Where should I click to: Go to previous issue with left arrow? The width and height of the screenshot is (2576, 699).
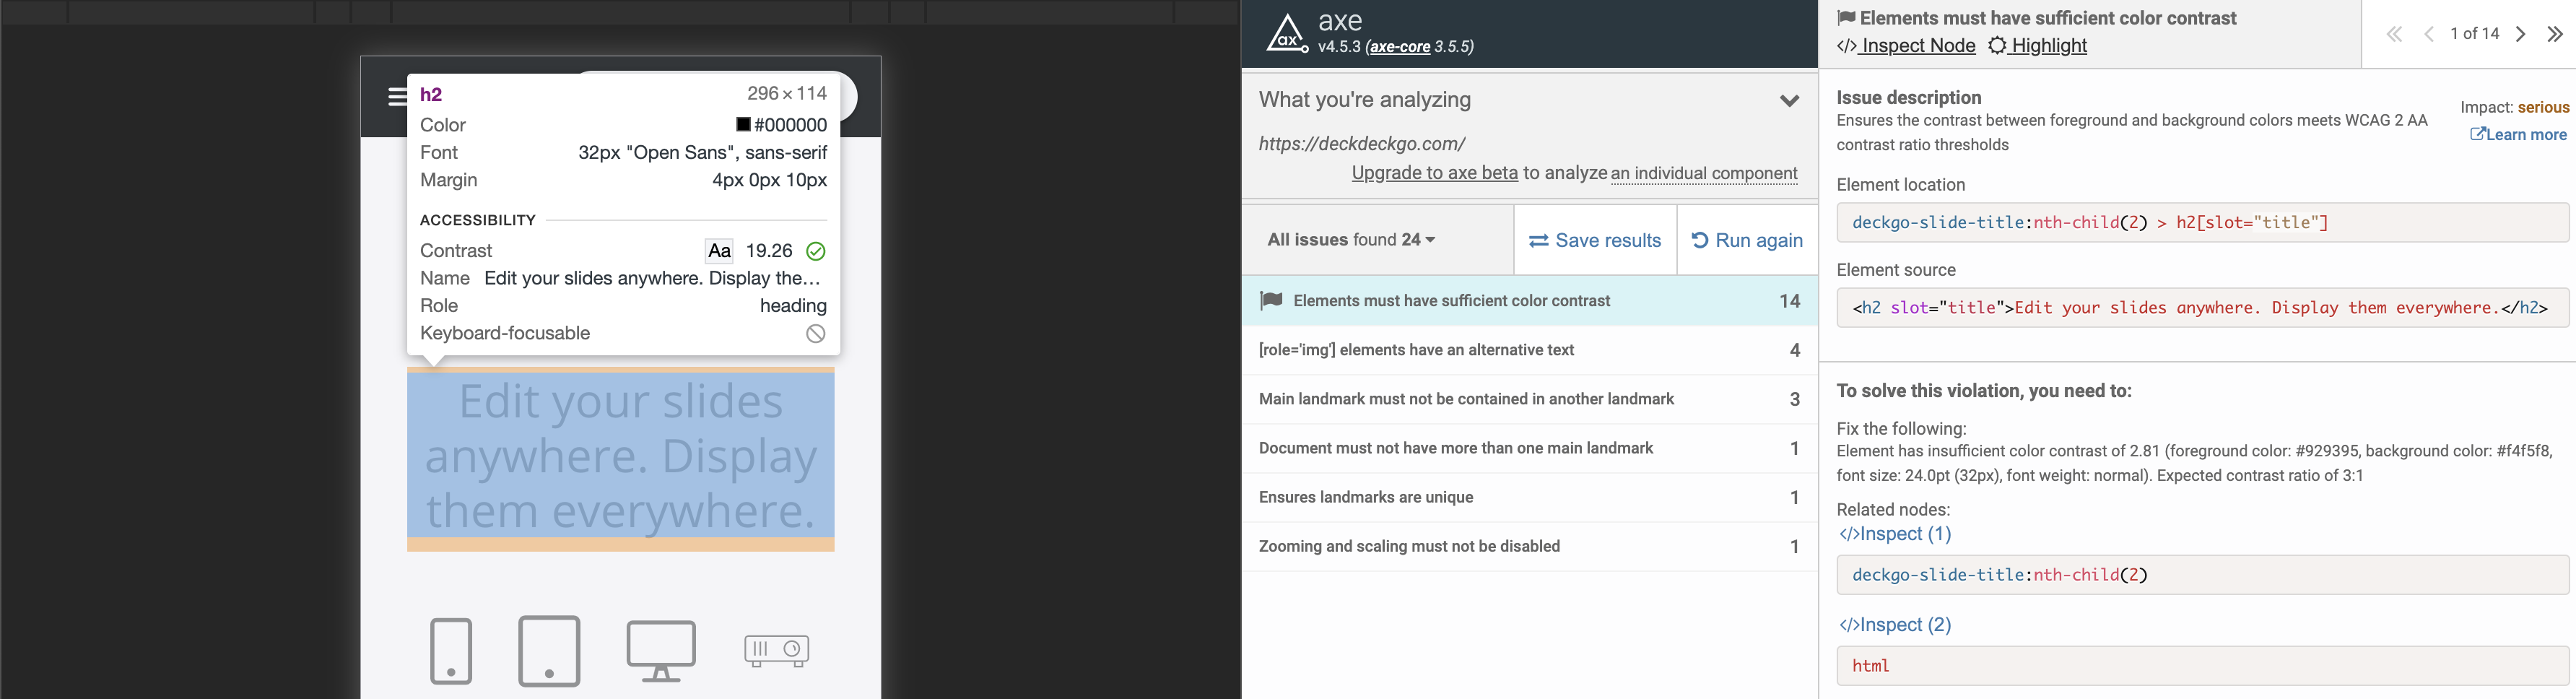coord(2428,34)
